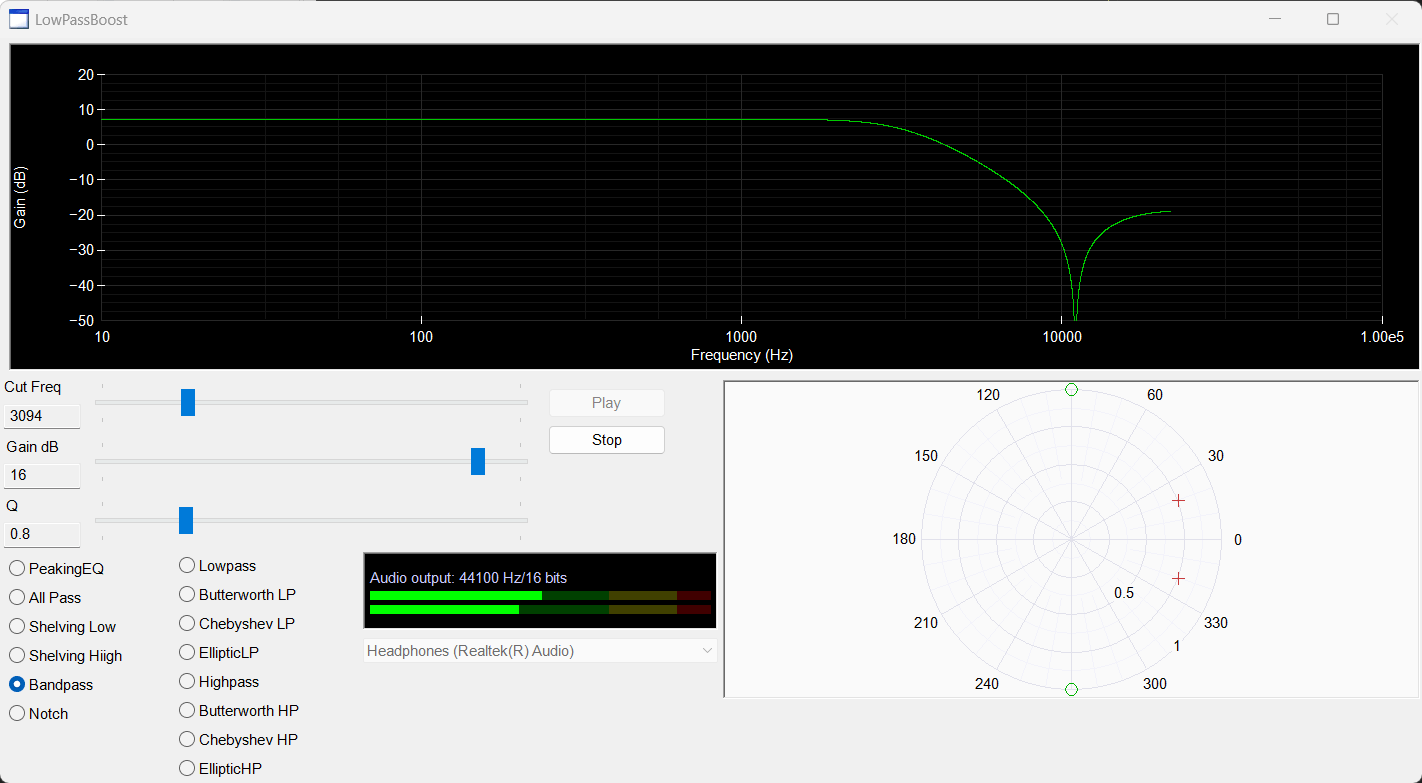Click the Cut Freq 3094 text field
This screenshot has height=783, width=1422.
click(42, 416)
